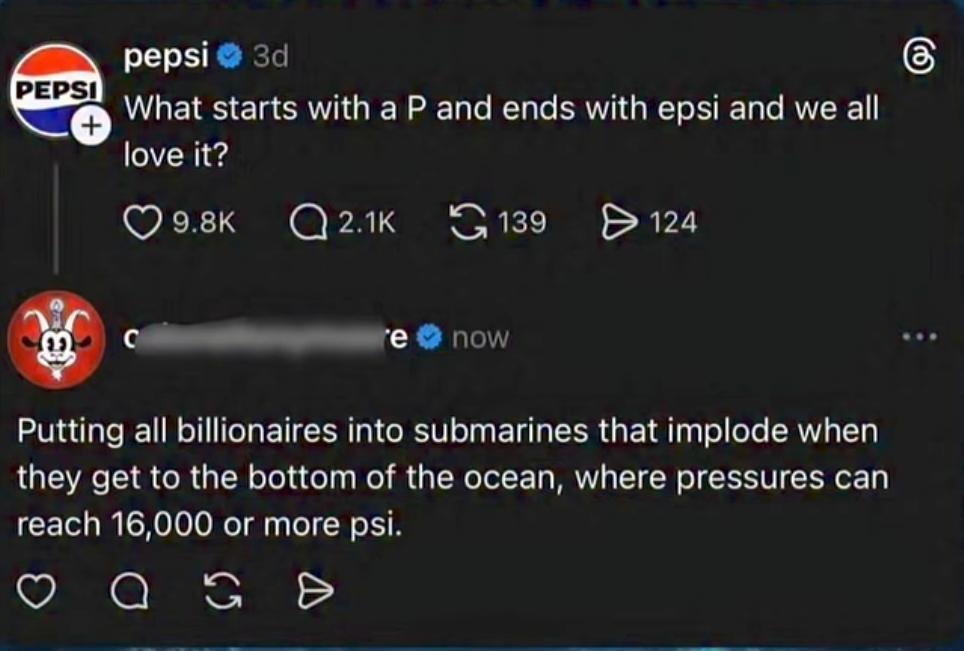Screen dimensions: 964x651
Task: Follow Pepsi via the plus badge on its avatar
Action: pyautogui.click(x=91, y=125)
